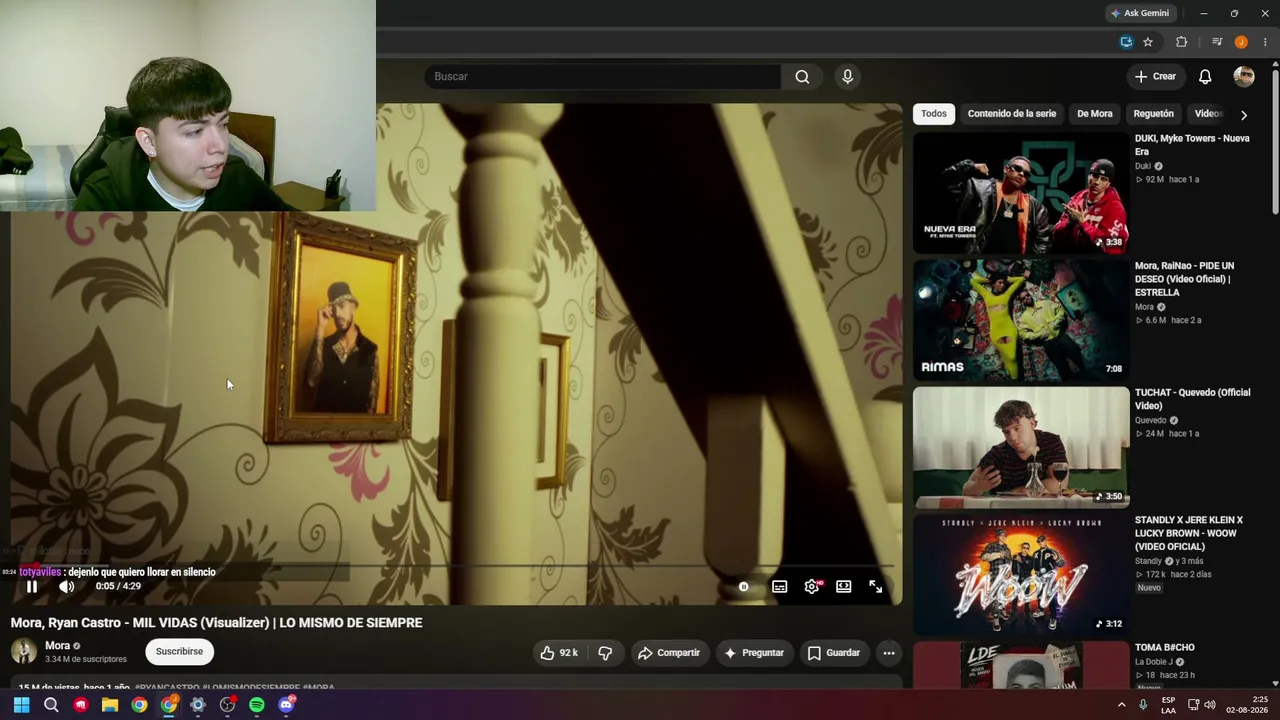Viewport: 1280px width, 720px height.
Task: Filter suggestions by Reguetón
Action: click(x=1154, y=114)
